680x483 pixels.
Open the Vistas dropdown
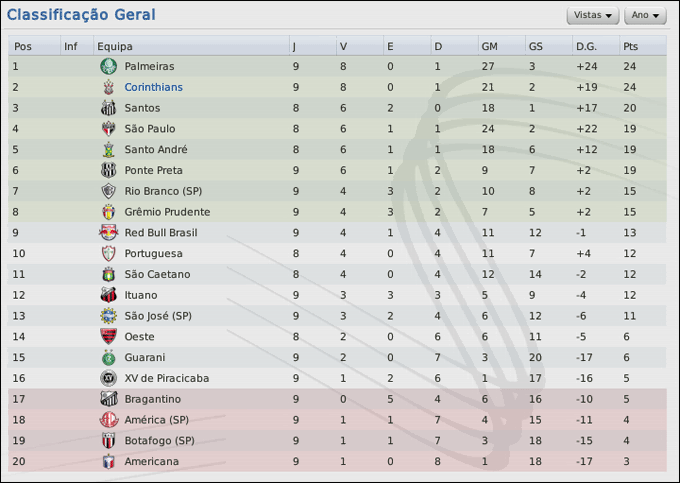pyautogui.click(x=593, y=16)
